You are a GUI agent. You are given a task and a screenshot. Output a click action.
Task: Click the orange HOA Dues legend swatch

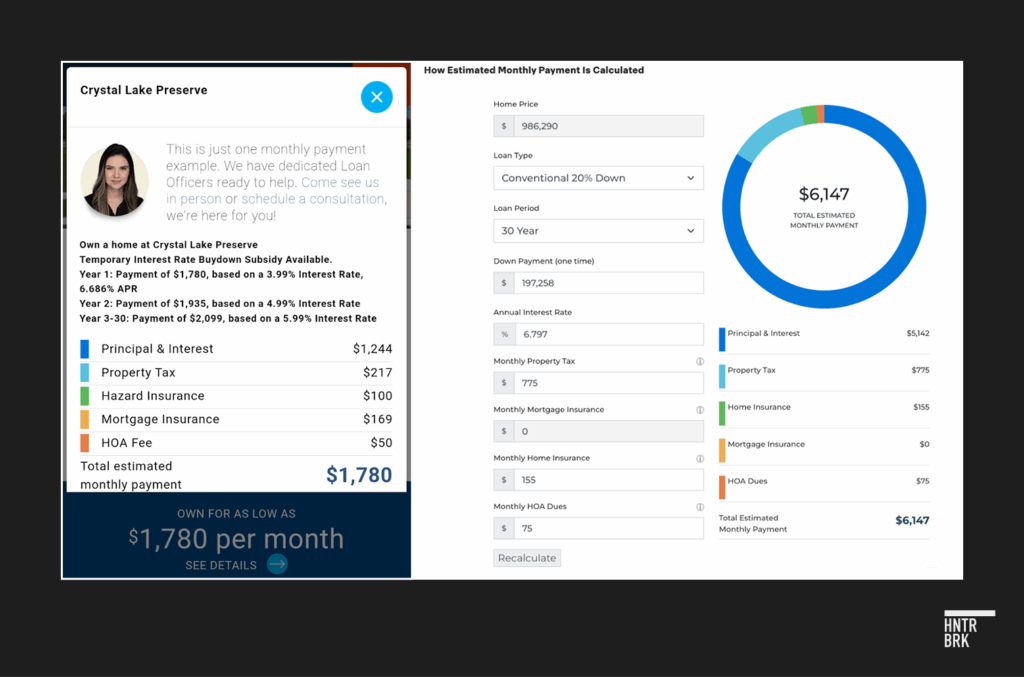click(722, 487)
